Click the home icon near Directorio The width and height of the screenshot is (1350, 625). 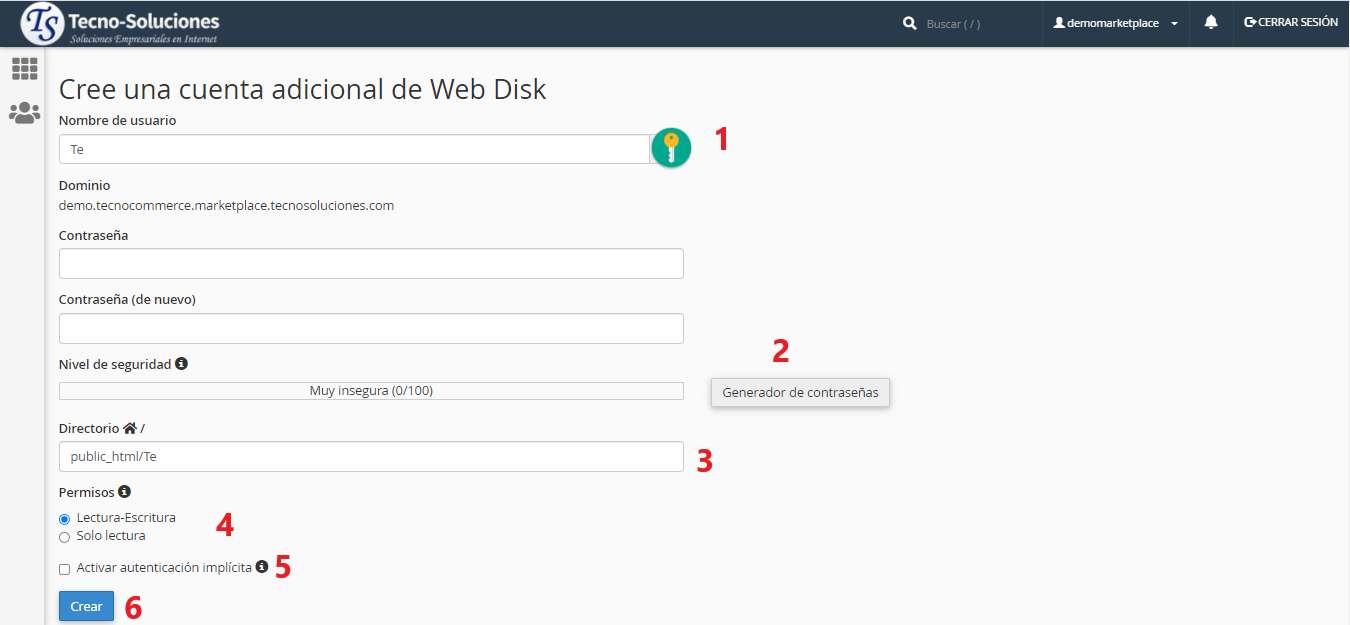(129, 428)
